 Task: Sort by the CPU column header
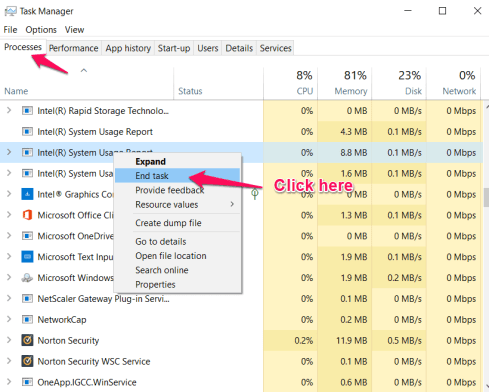[x=290, y=83]
